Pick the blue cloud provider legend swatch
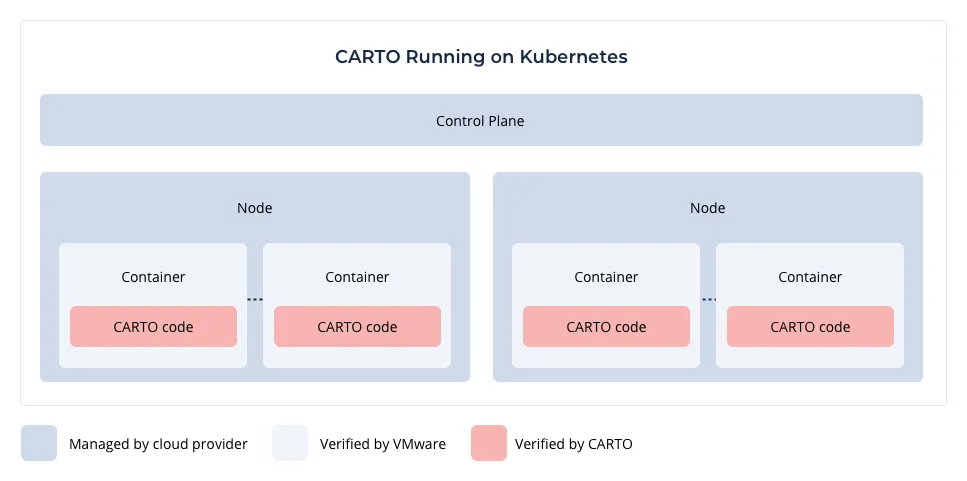967x481 pixels. (39, 443)
